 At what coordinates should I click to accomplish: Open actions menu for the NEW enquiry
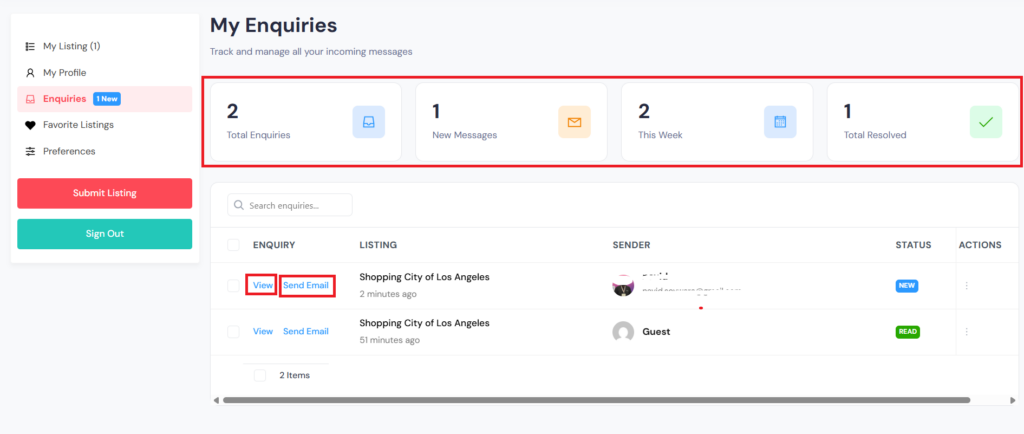pos(966,286)
